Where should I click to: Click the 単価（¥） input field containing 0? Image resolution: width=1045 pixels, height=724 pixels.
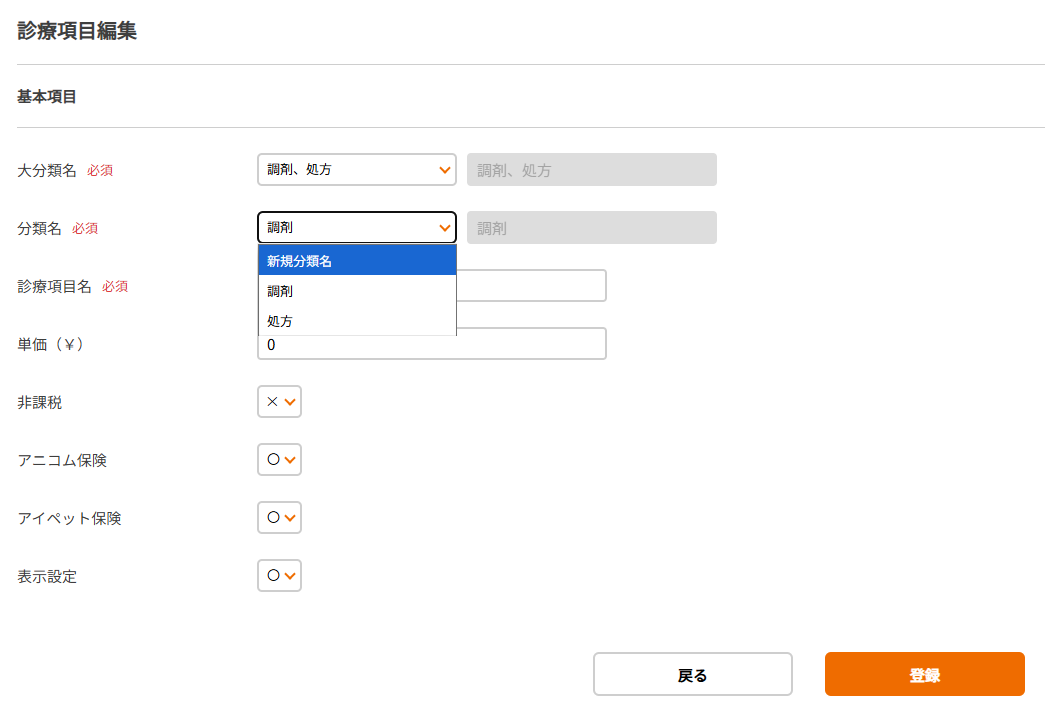(x=431, y=344)
